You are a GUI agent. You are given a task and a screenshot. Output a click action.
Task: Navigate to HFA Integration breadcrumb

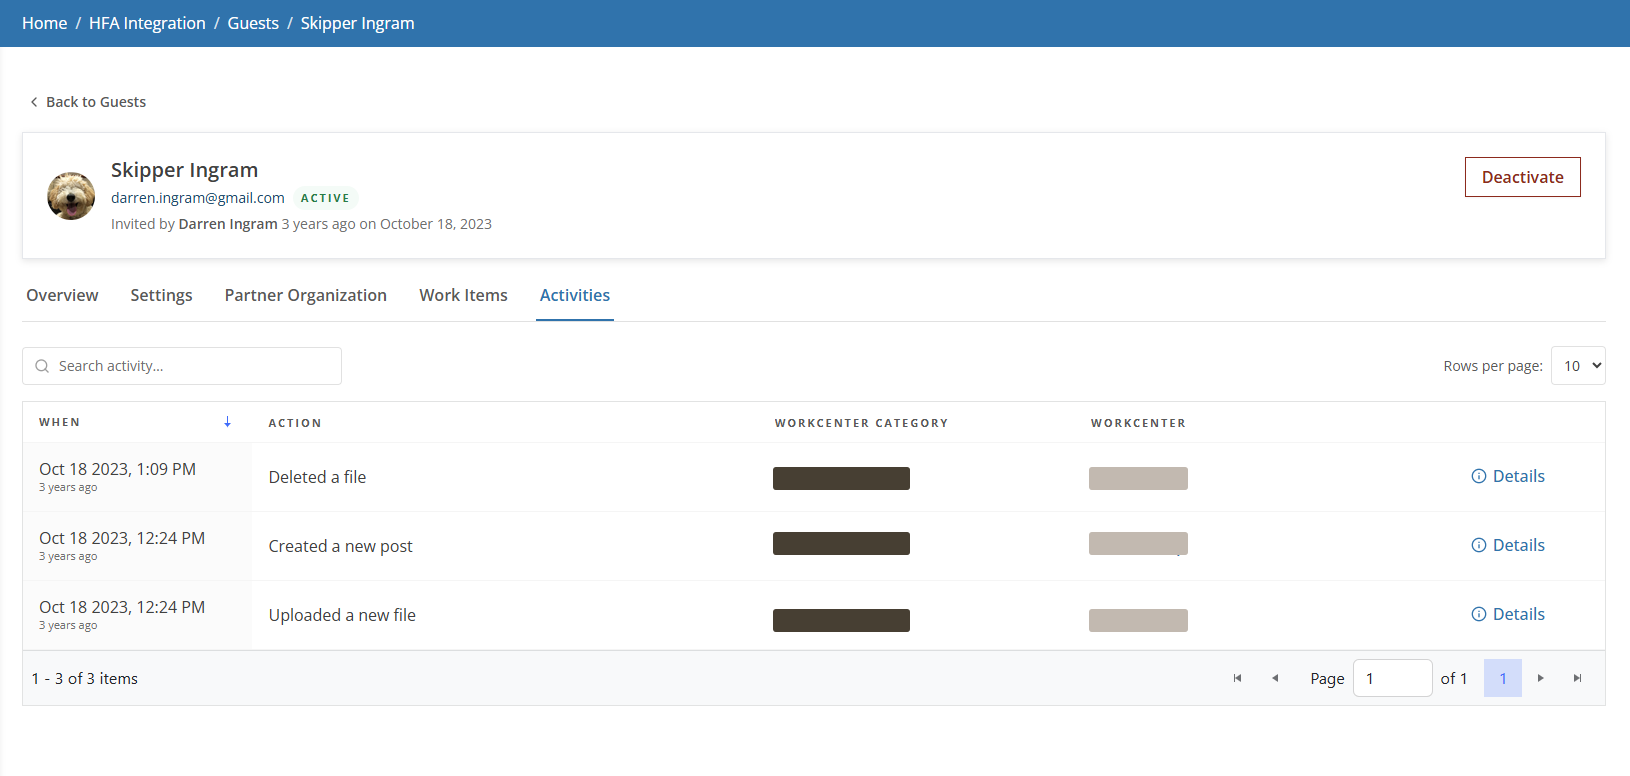click(147, 23)
